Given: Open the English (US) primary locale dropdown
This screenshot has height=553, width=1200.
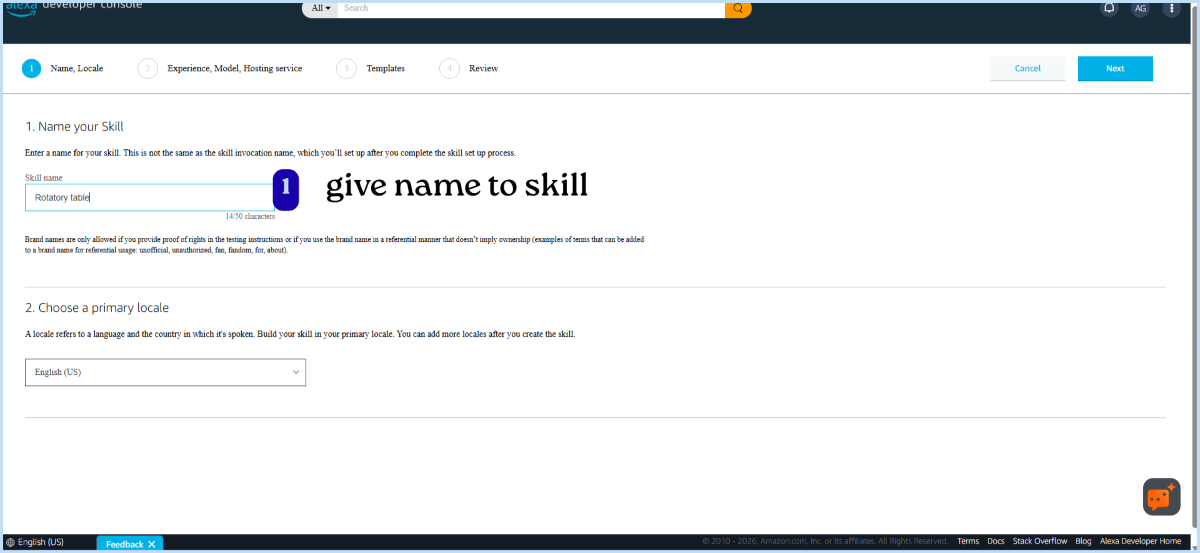Looking at the screenshot, I should point(165,372).
